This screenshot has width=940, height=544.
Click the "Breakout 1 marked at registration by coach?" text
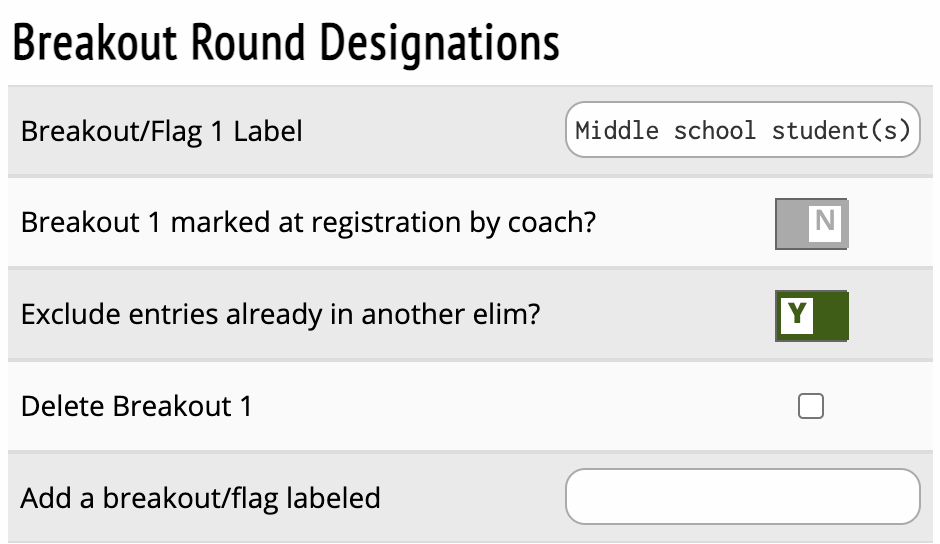tap(308, 222)
